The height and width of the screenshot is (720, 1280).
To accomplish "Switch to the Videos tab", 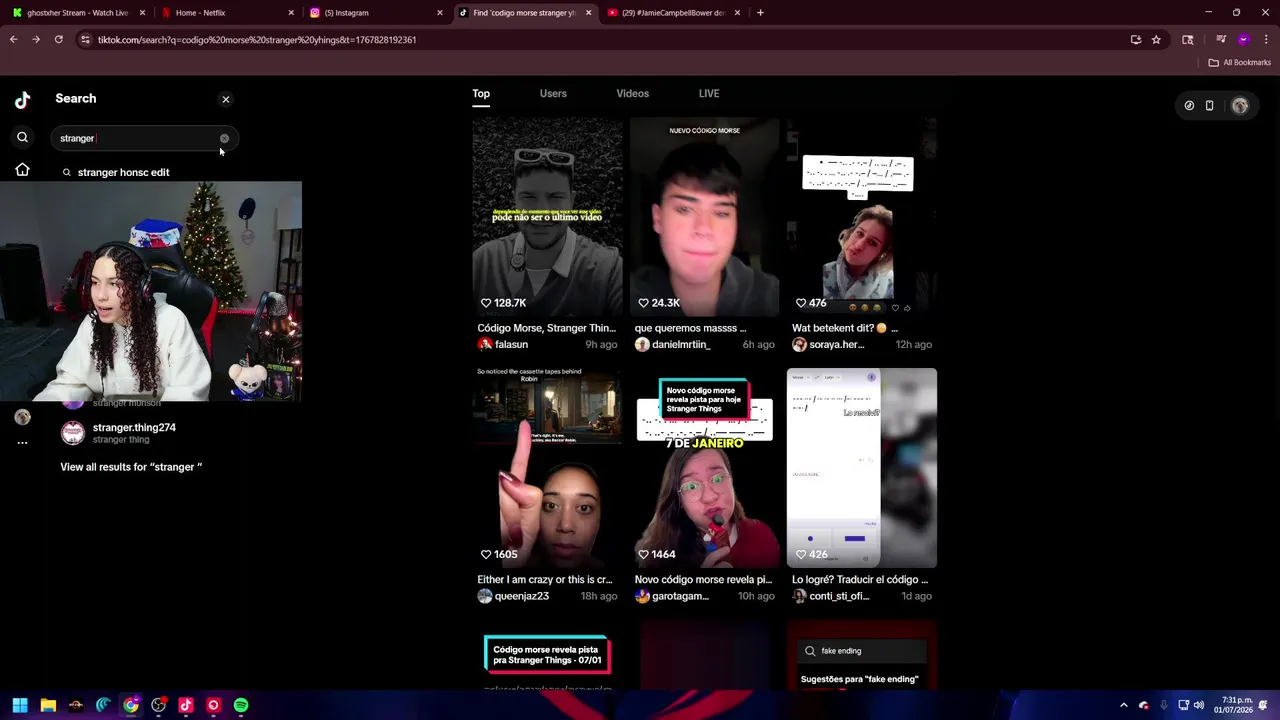I will tap(632, 93).
